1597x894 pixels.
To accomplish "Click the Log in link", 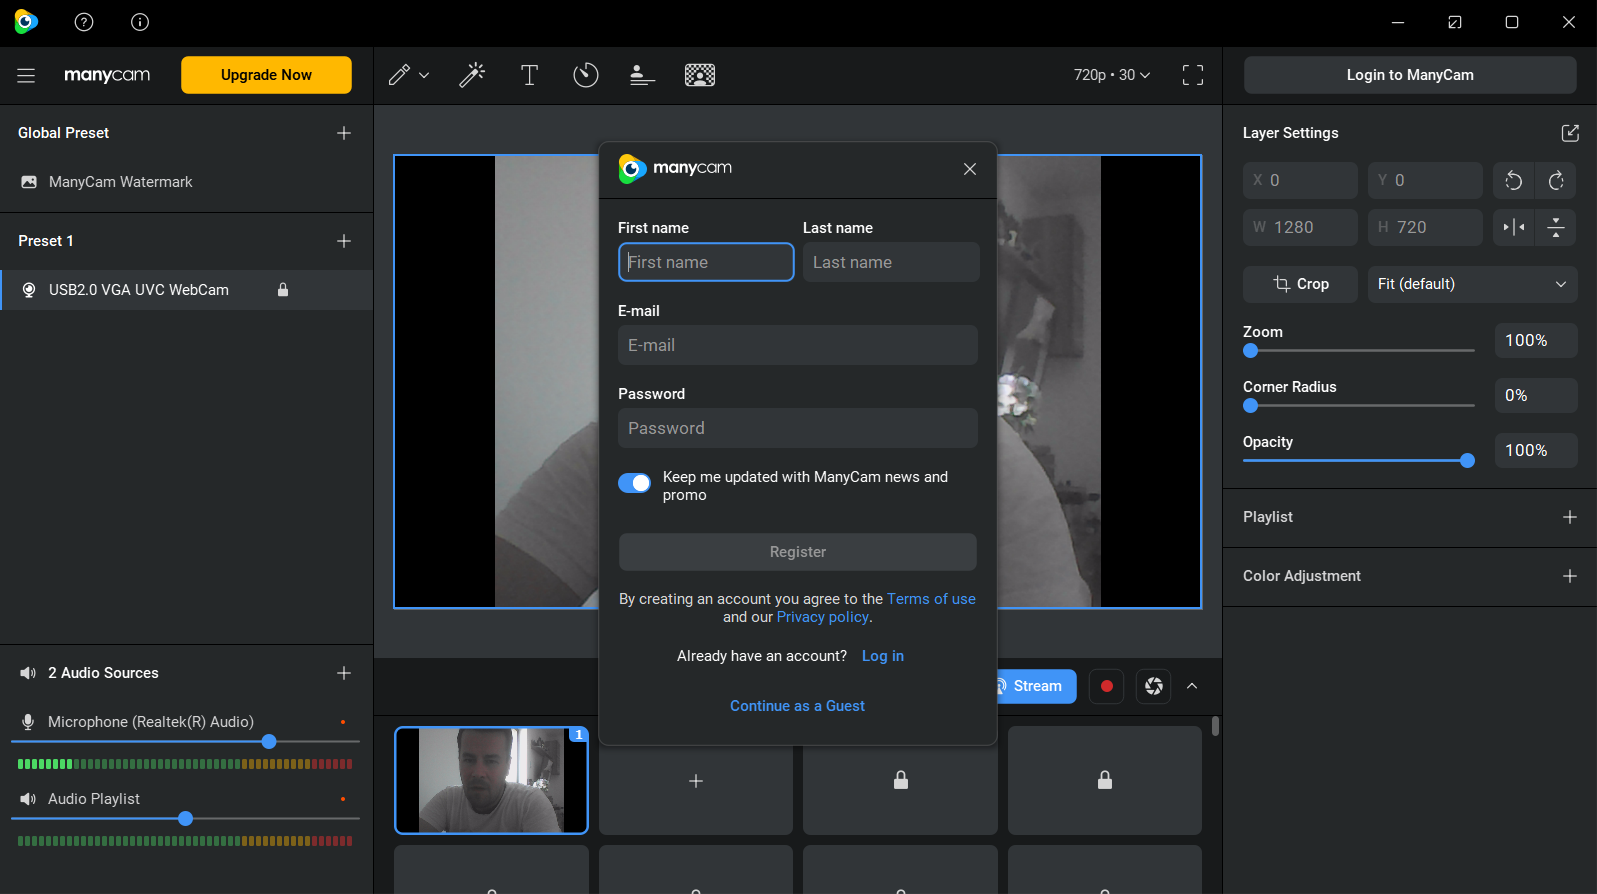I will 883,656.
